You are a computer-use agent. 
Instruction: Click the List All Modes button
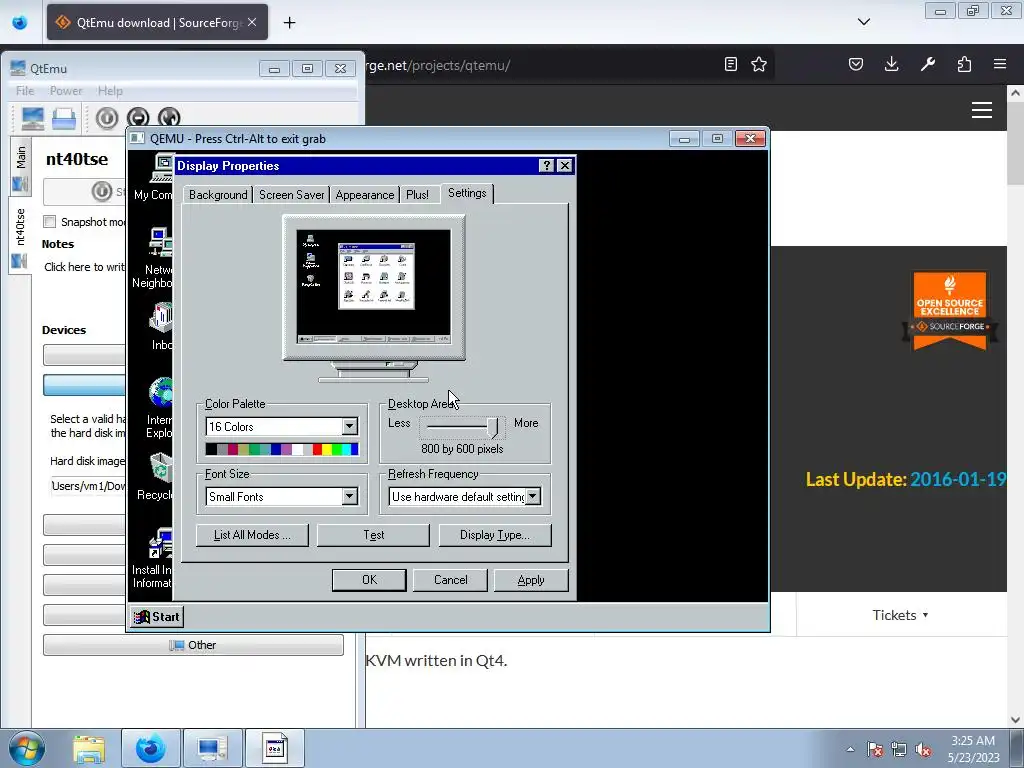[x=252, y=535]
